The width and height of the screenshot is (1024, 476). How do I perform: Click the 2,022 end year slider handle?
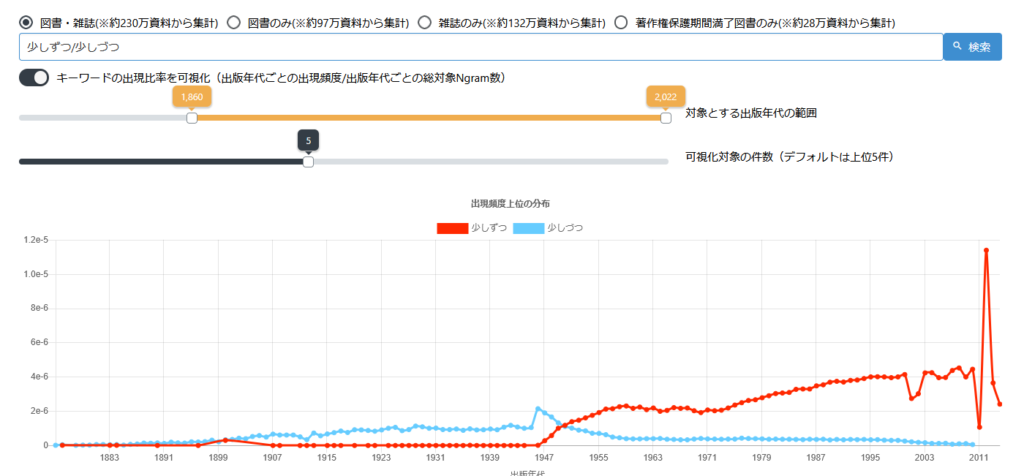click(666, 118)
